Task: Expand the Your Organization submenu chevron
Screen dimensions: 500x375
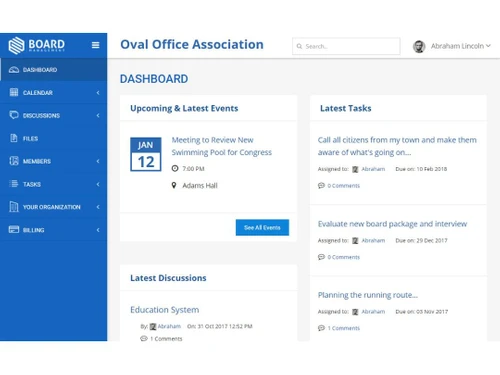Action: point(98,207)
